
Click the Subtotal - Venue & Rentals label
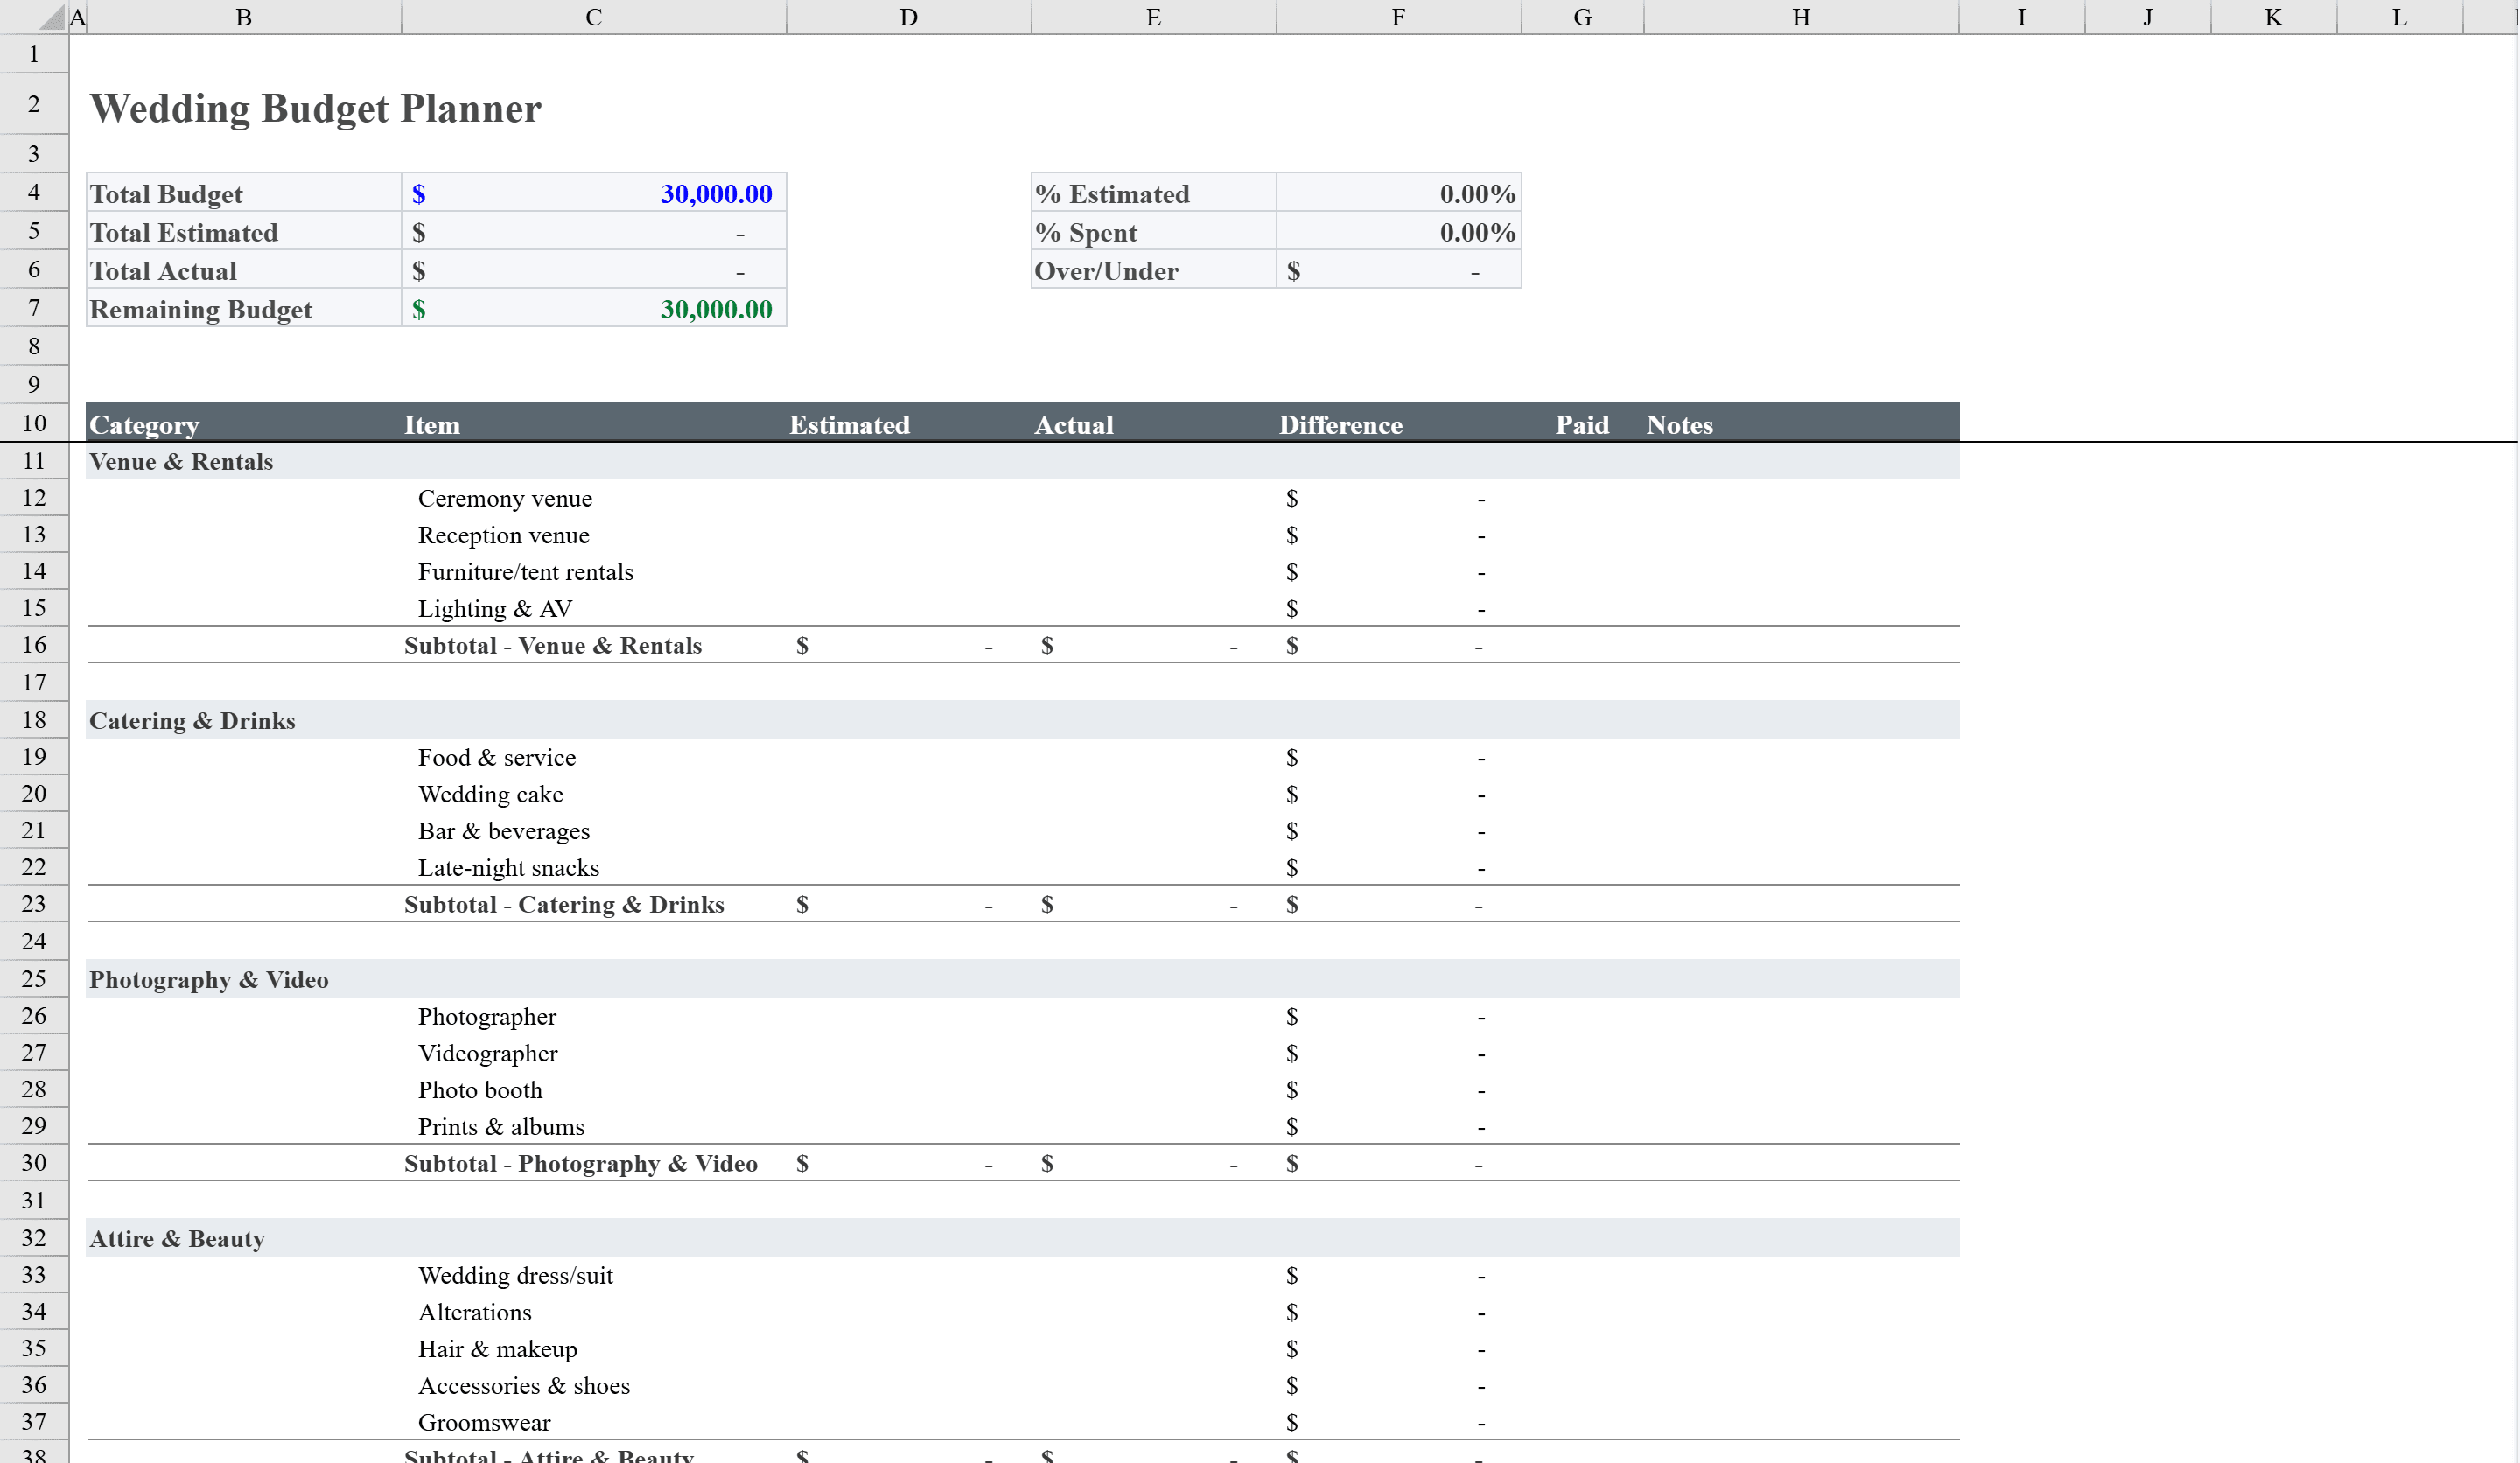(552, 645)
